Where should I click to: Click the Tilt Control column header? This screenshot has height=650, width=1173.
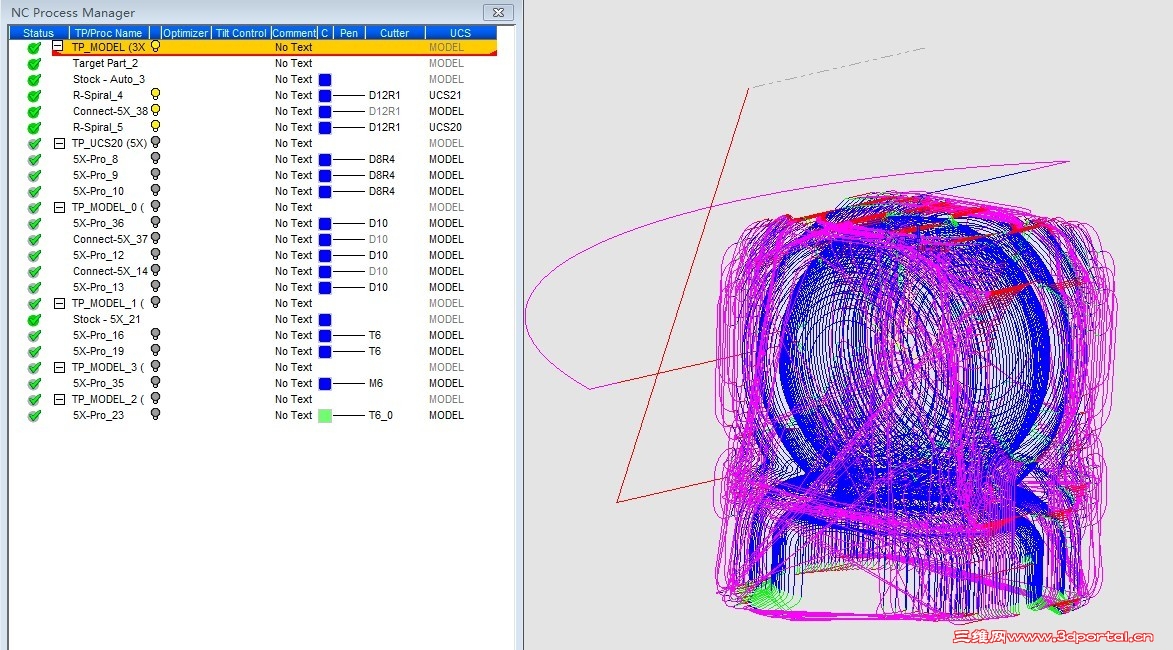click(x=241, y=33)
